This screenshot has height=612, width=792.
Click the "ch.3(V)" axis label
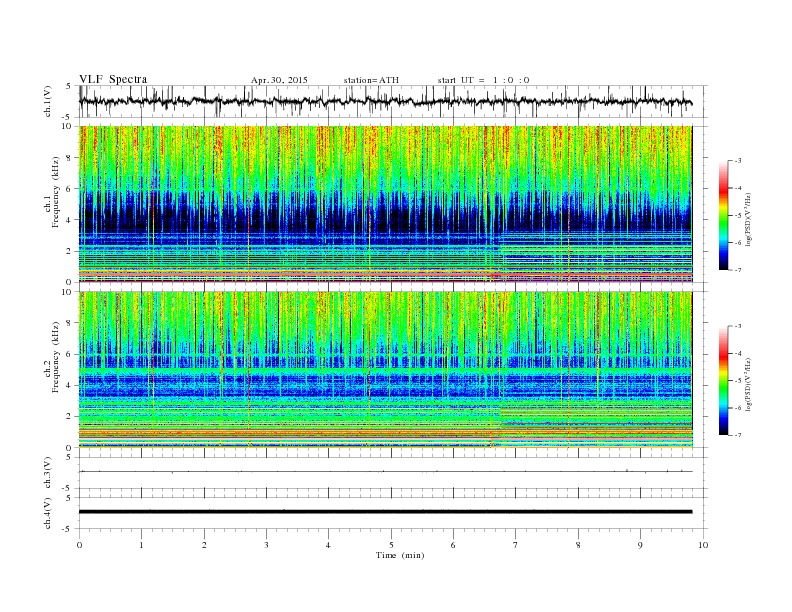[47, 473]
